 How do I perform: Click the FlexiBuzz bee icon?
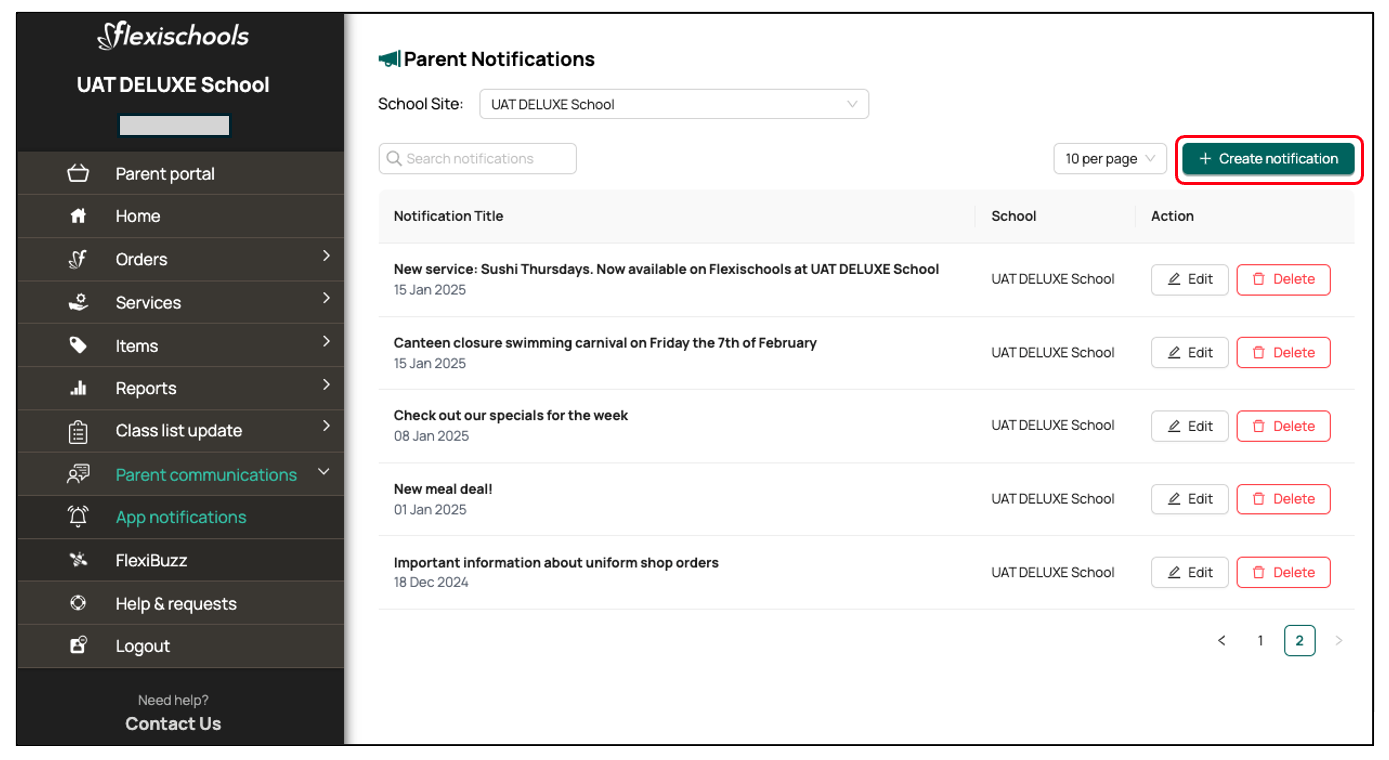point(78,560)
